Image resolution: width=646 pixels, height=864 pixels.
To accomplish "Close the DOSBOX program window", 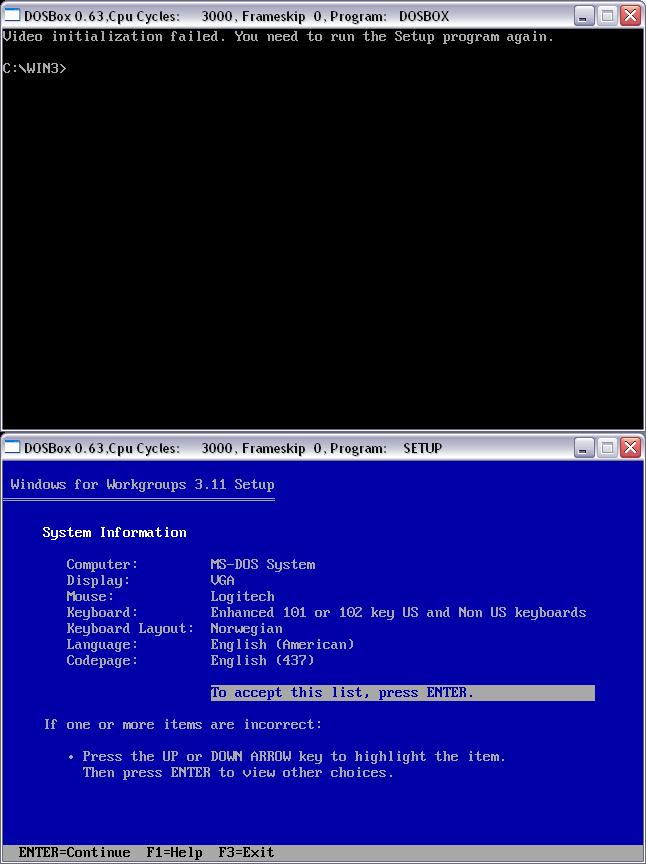I will 630,17.
